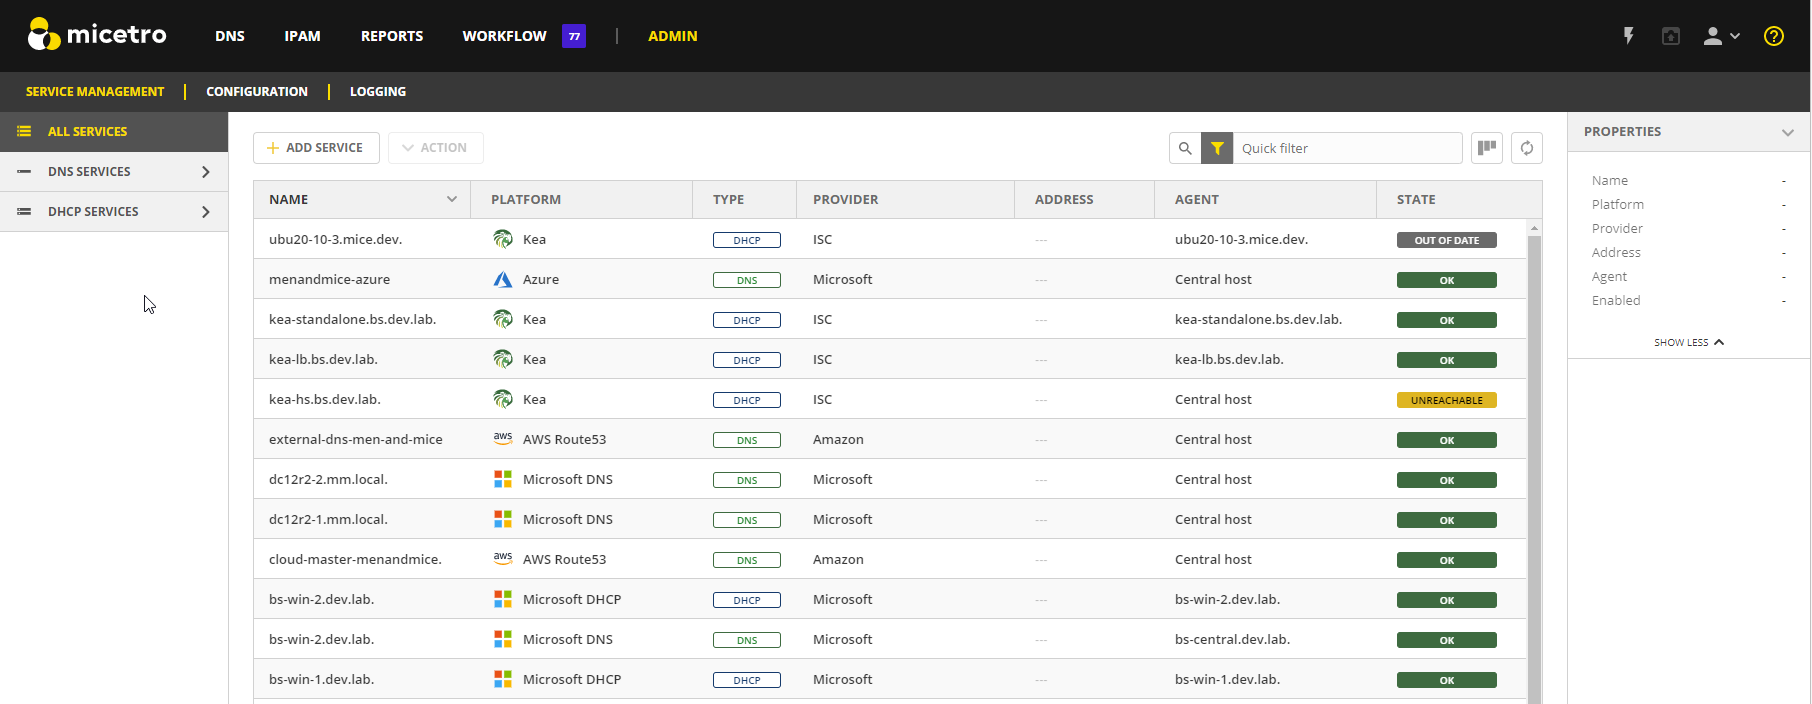Click Kea icon in kea-standalone.bs.dev.lab. row
This screenshot has width=1812, height=704.
point(503,319)
